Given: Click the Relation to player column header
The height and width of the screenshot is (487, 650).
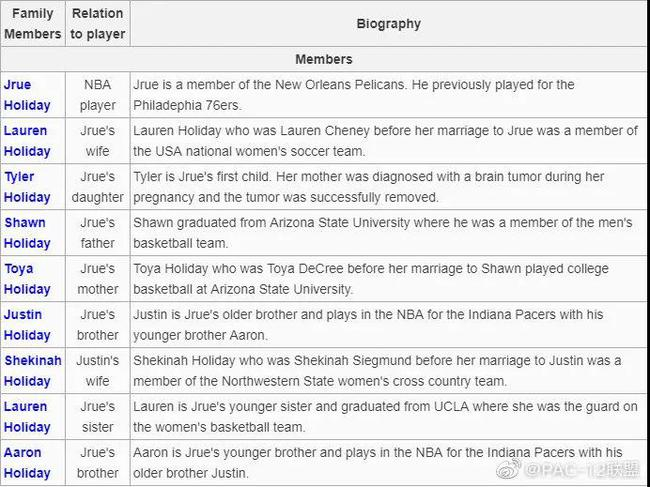Looking at the screenshot, I should (98, 24).
